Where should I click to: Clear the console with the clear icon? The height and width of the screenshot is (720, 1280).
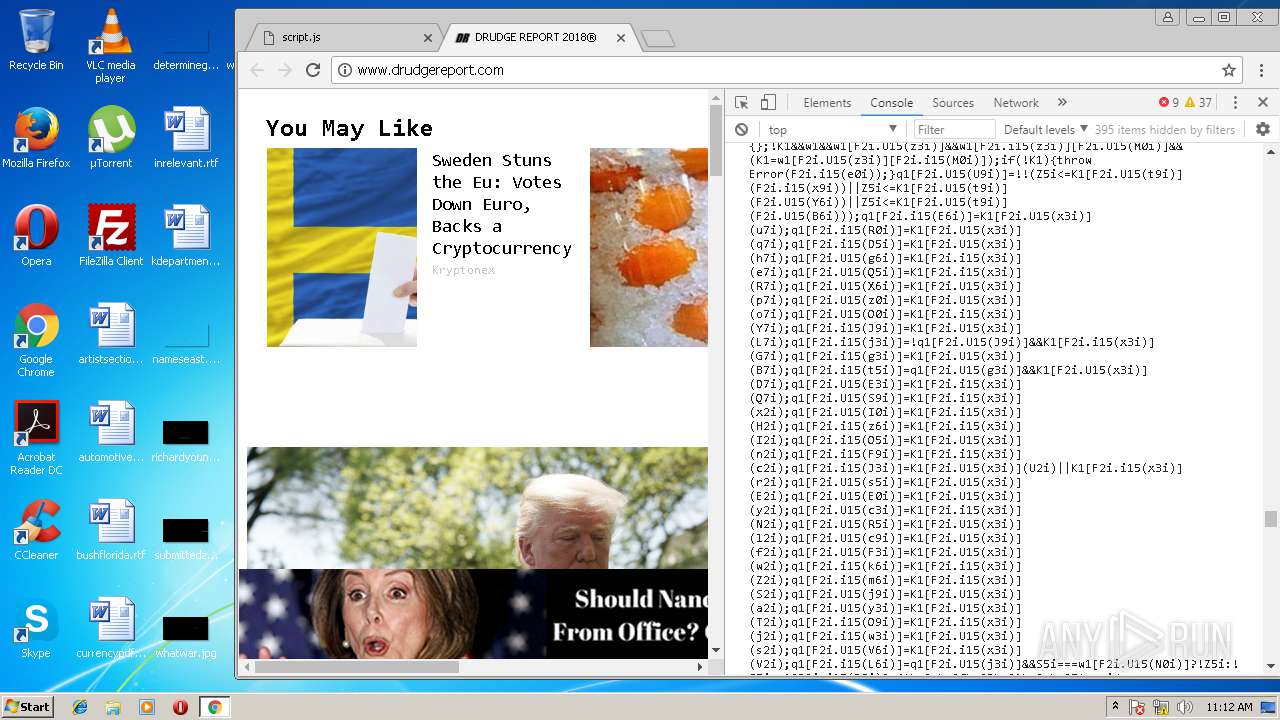[x=741, y=130]
